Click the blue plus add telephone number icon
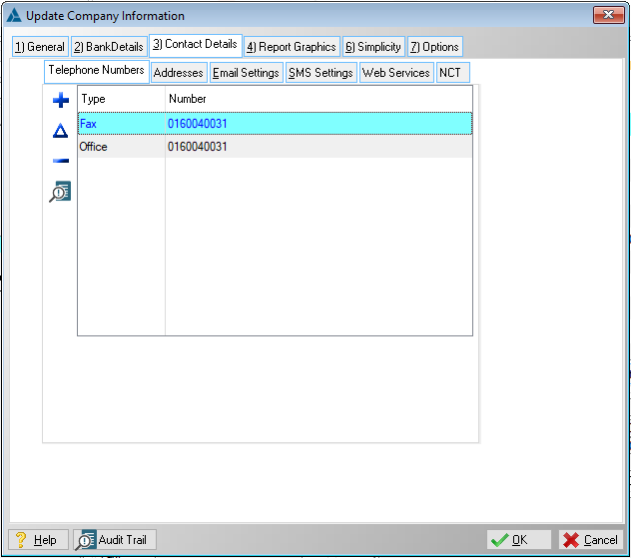Screen dimensions: 631x558 click(x=60, y=101)
